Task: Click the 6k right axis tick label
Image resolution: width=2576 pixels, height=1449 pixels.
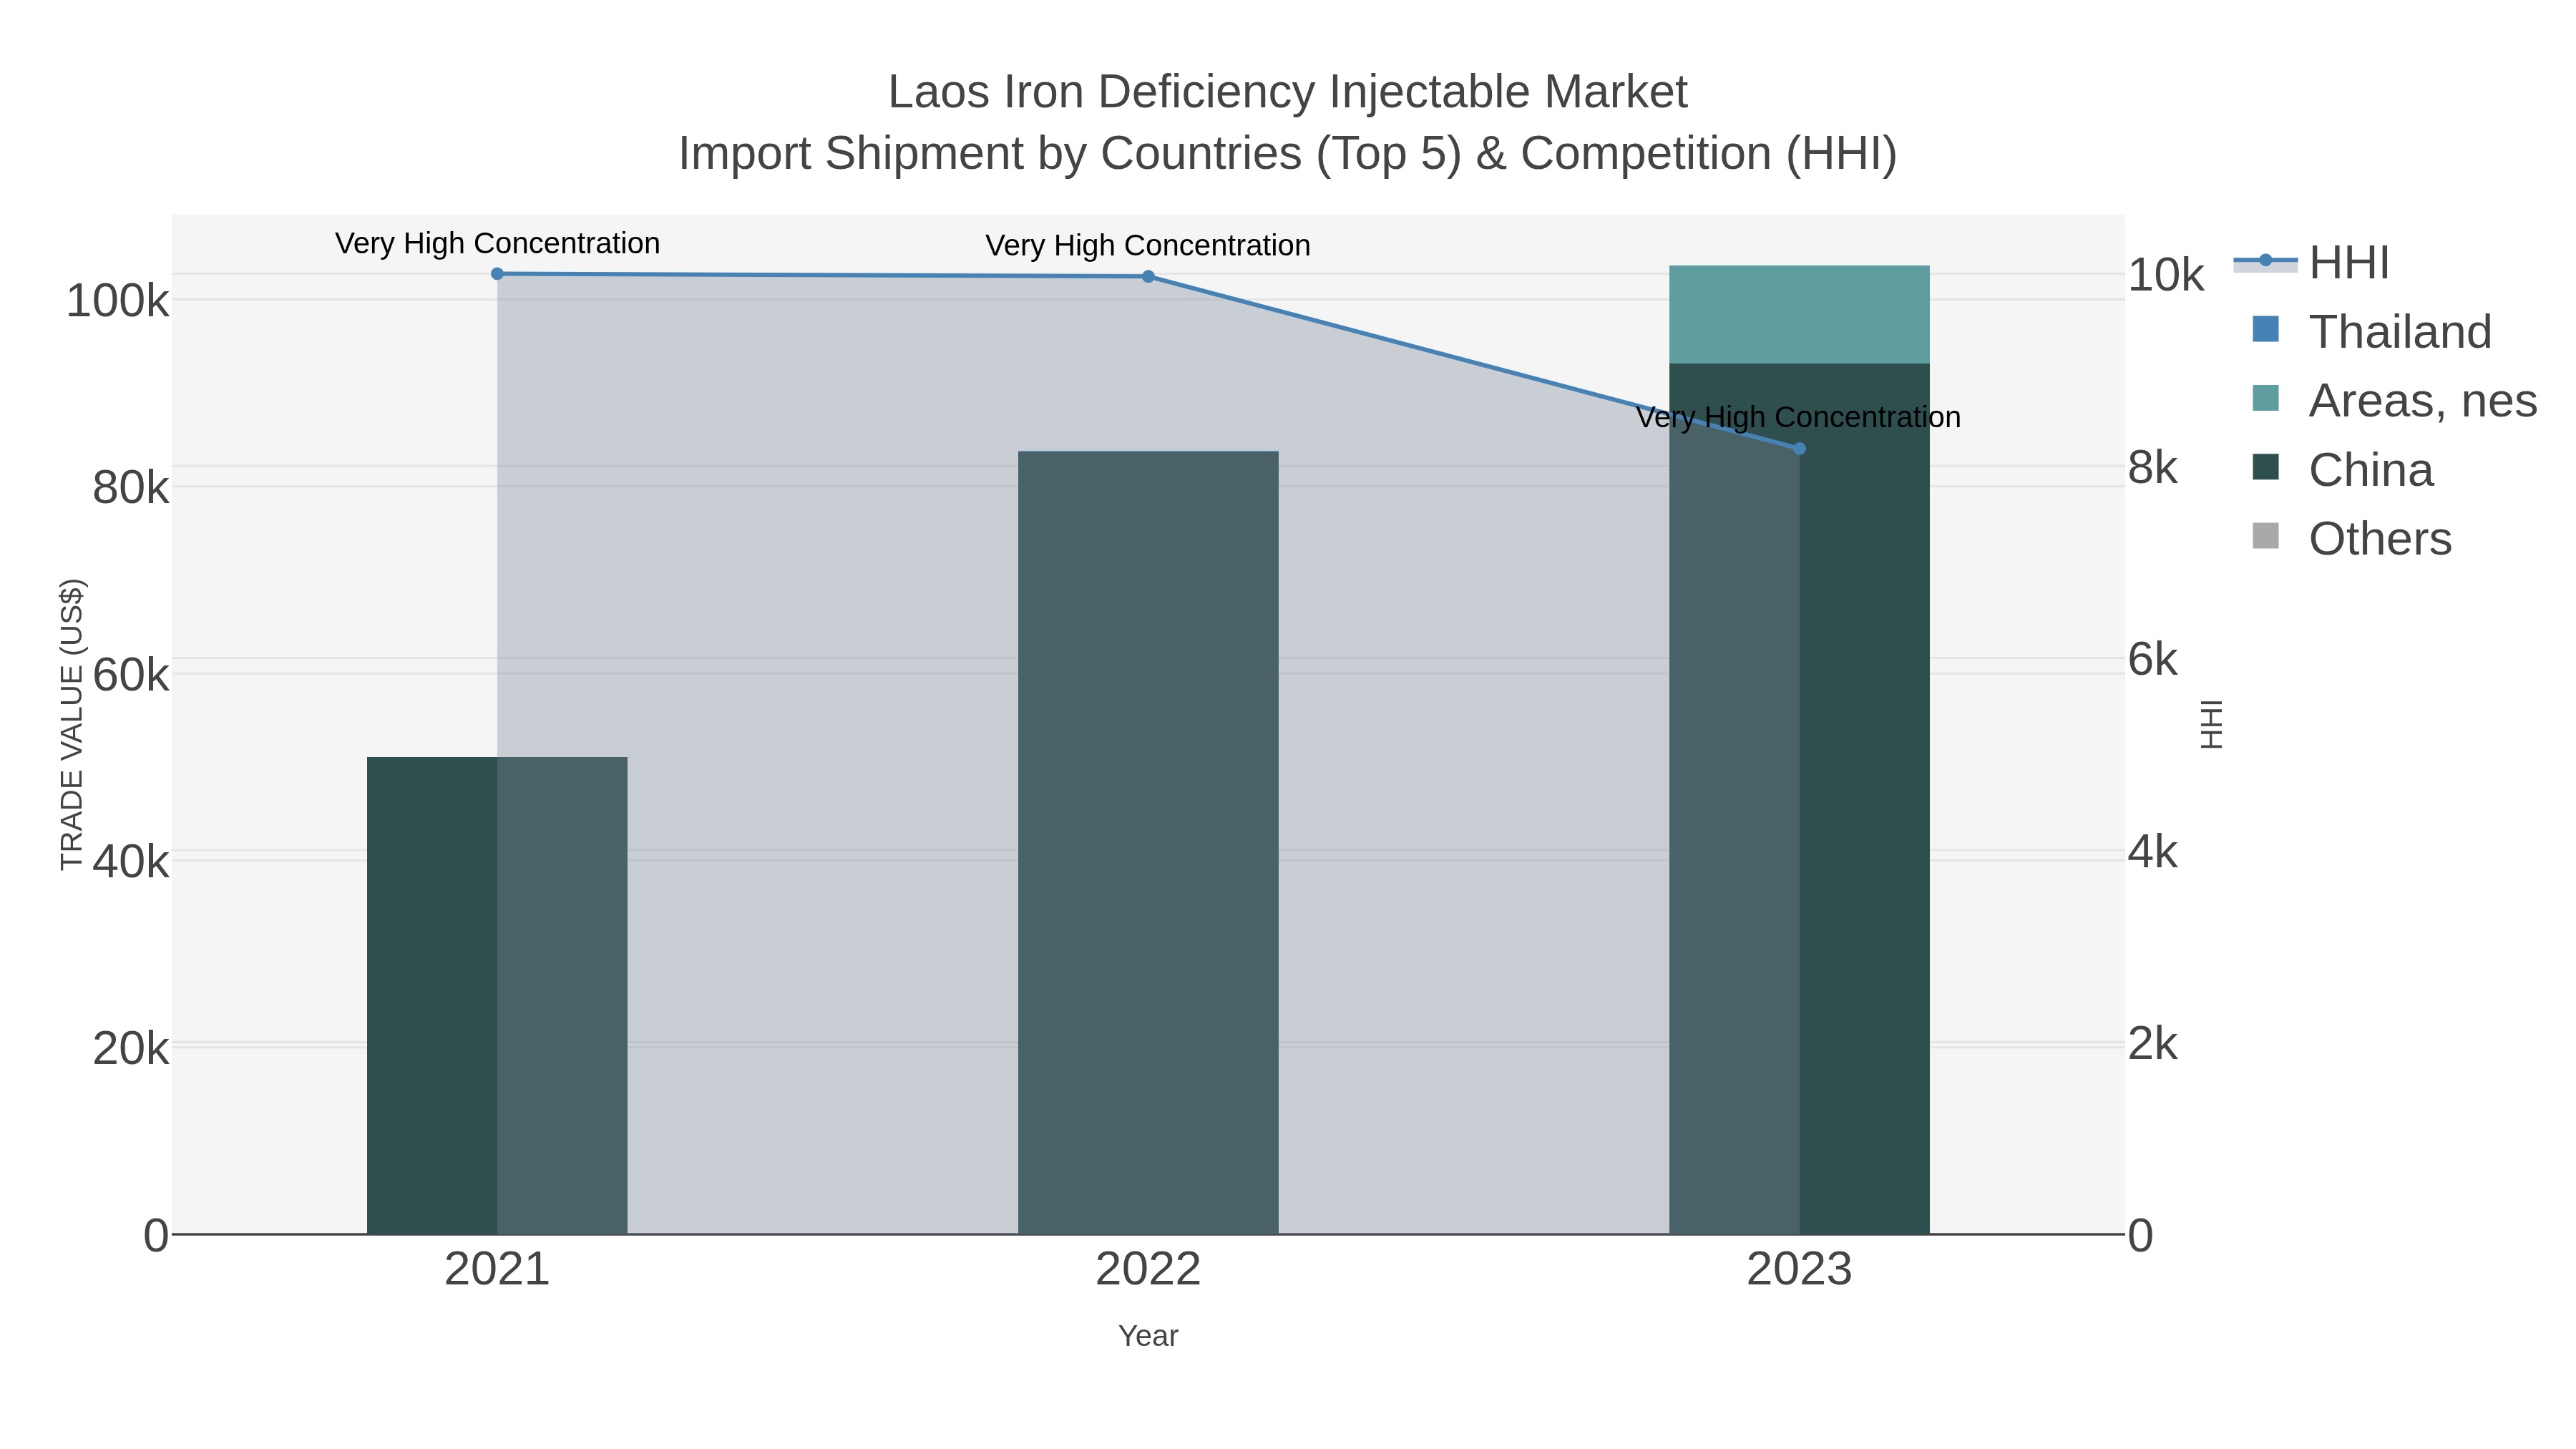Action: (2153, 659)
